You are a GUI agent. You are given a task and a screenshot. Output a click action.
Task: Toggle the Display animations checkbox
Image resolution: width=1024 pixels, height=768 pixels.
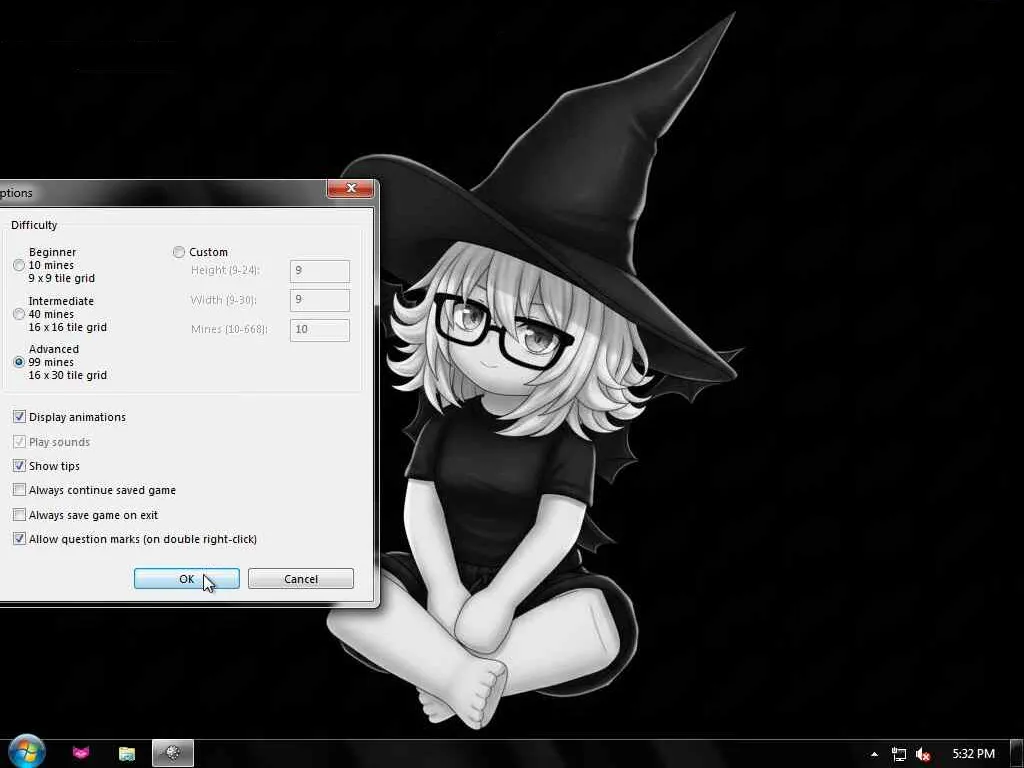[x=20, y=417]
